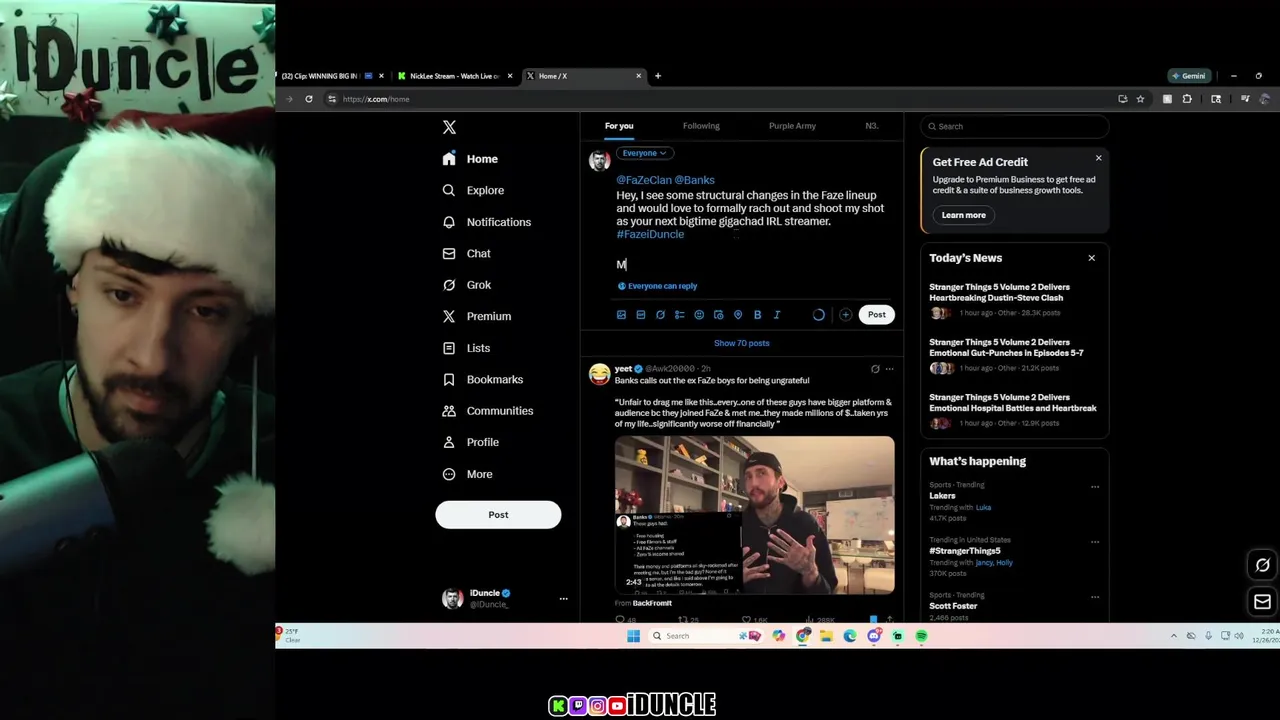Open more options on yeet's post
Screen dimensions: 1280x720
889,369
